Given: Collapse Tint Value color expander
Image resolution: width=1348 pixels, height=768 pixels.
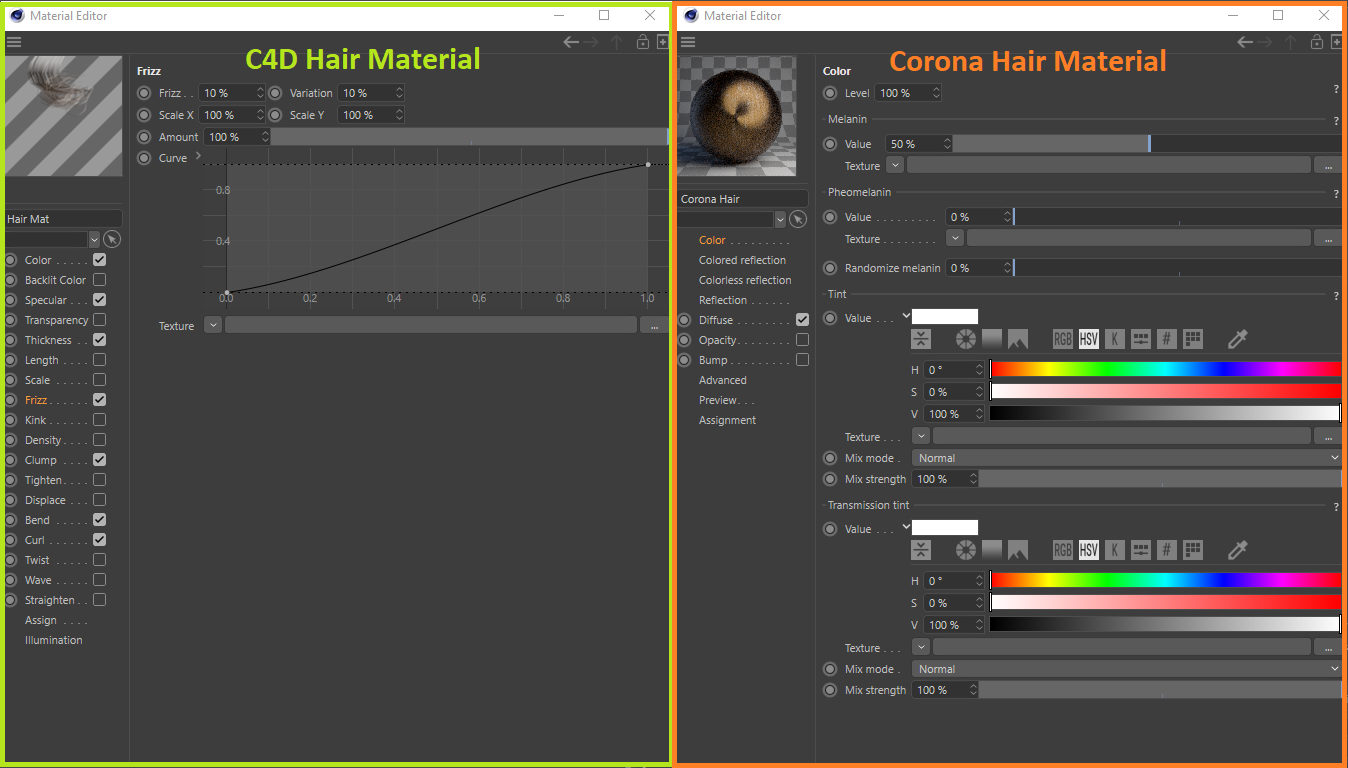Looking at the screenshot, I should coord(906,316).
